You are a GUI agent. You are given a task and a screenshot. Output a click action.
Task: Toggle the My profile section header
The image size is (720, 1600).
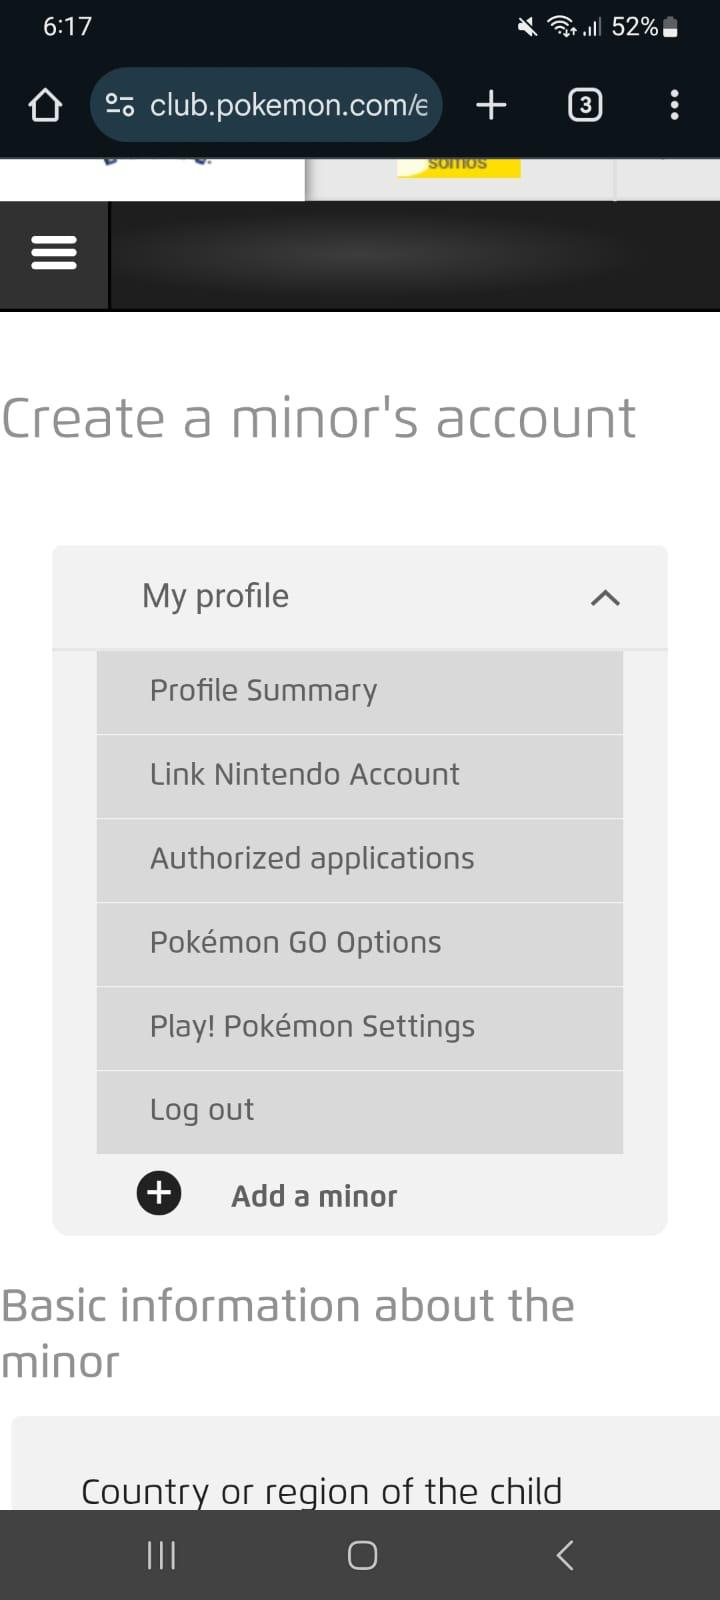(216, 597)
